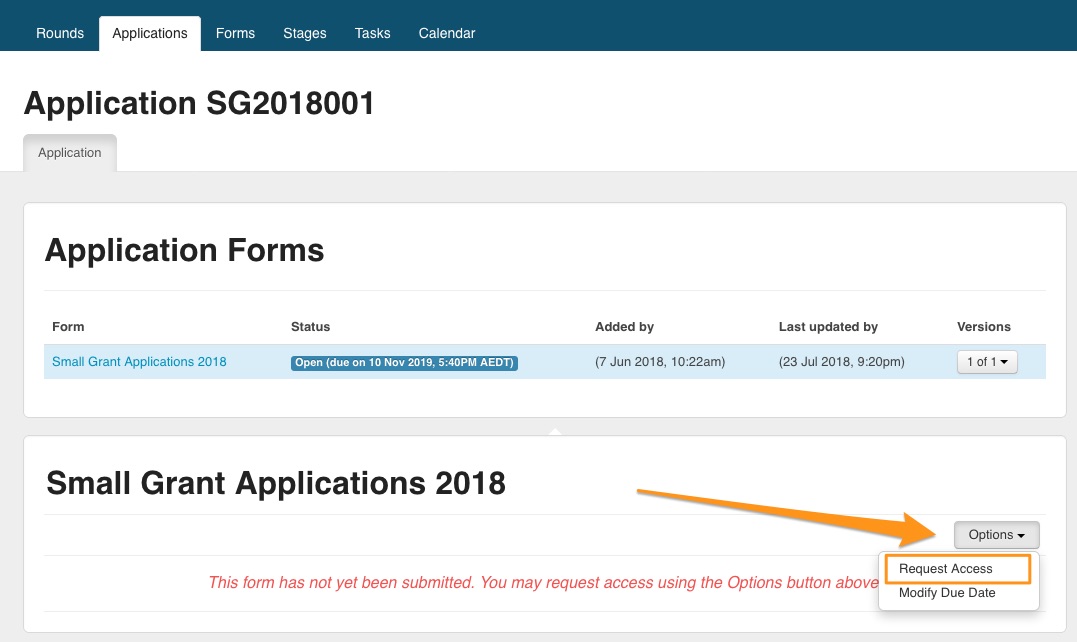
Task: Select the Applications tab in navigation bar
Action: (150, 33)
